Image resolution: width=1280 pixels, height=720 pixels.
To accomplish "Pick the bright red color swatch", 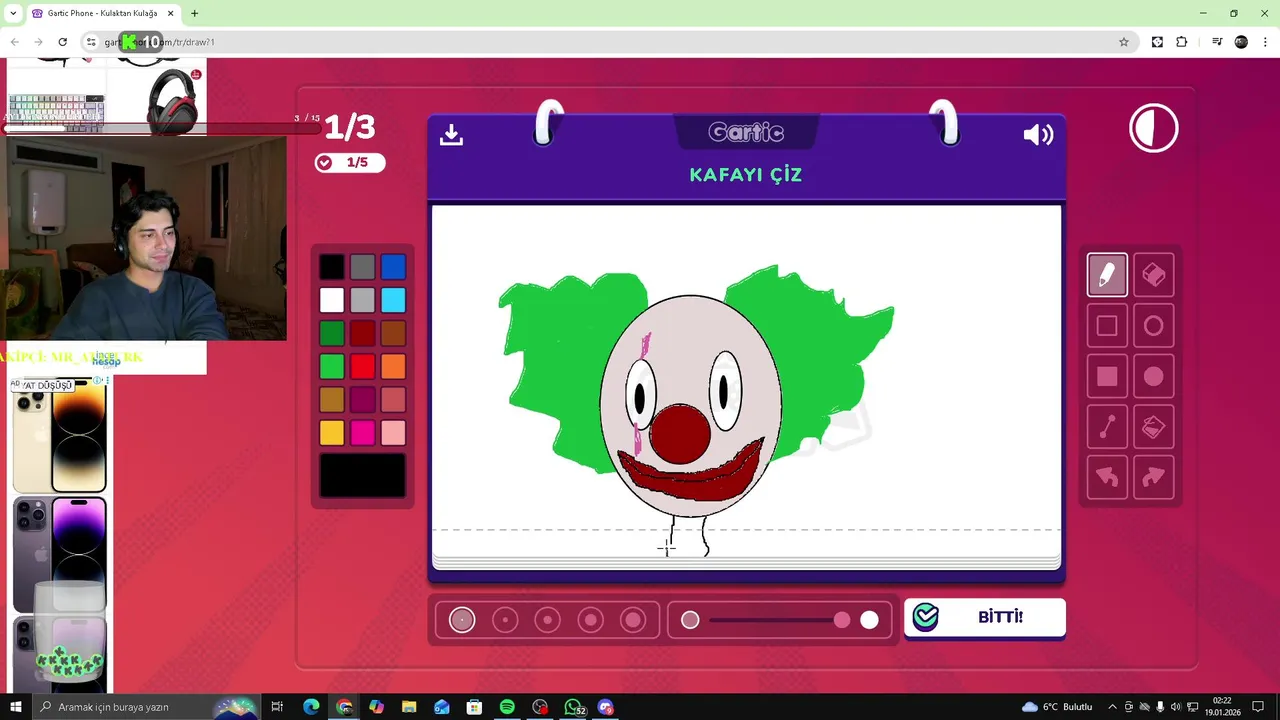I will tap(363, 366).
